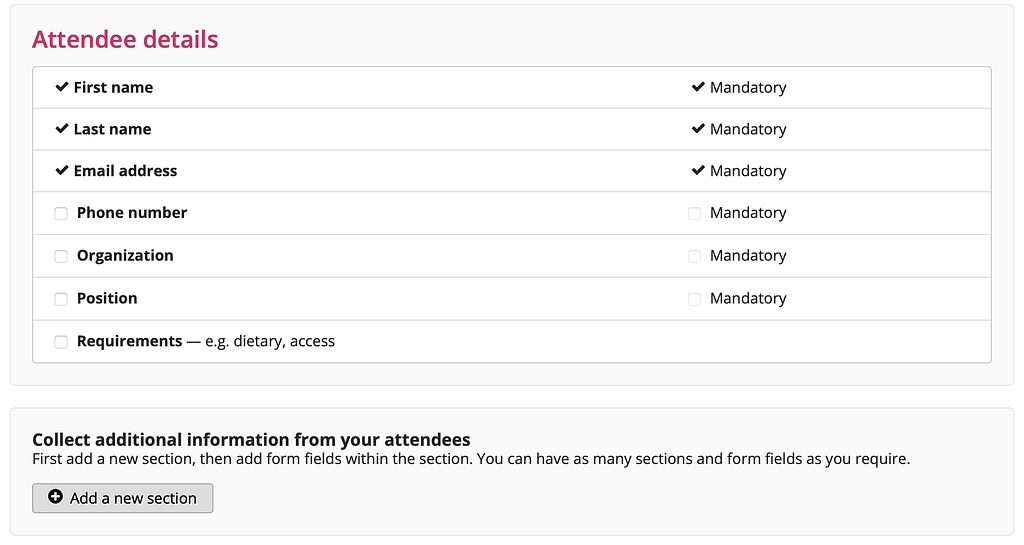Image resolution: width=1024 pixels, height=545 pixels.
Task: Click the Phone number label
Action: (x=132, y=213)
